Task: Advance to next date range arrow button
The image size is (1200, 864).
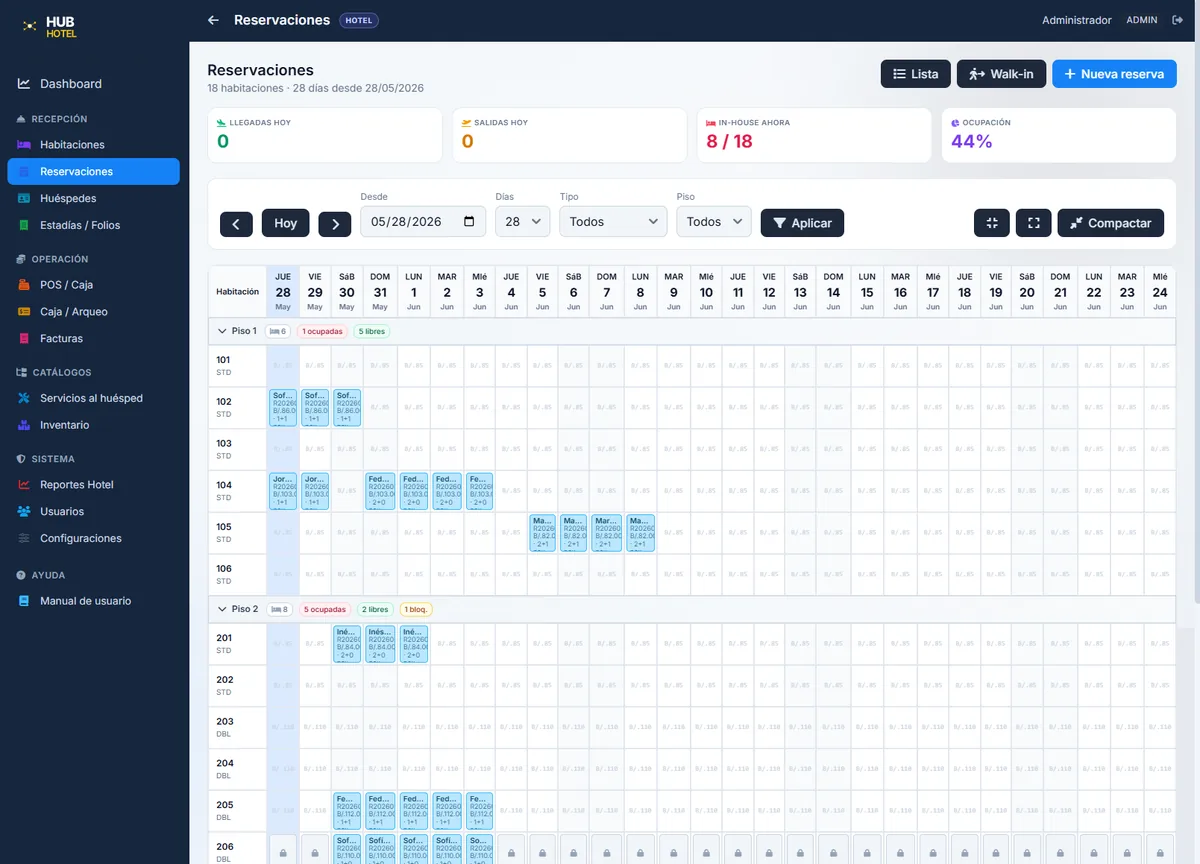Action: click(x=335, y=223)
